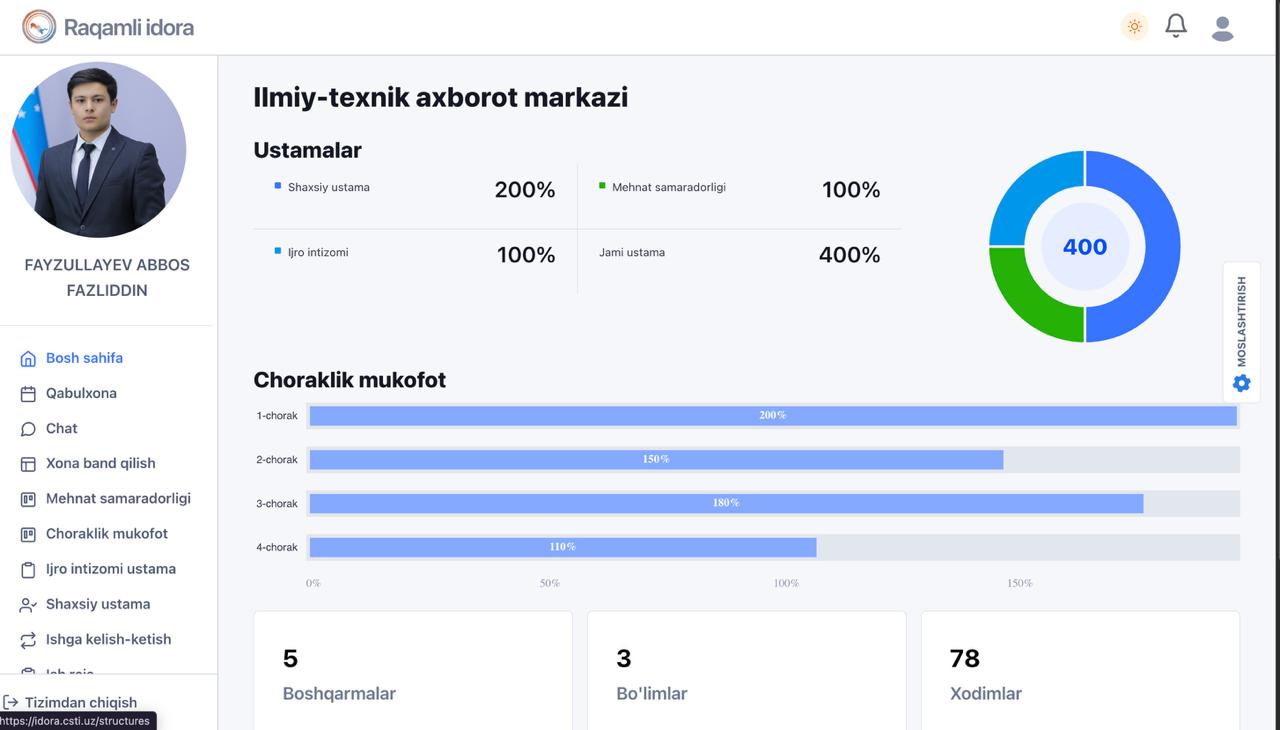The image size is (1280, 730).
Task: Open the Xodimlar card showing 78
Action: coord(1079,670)
